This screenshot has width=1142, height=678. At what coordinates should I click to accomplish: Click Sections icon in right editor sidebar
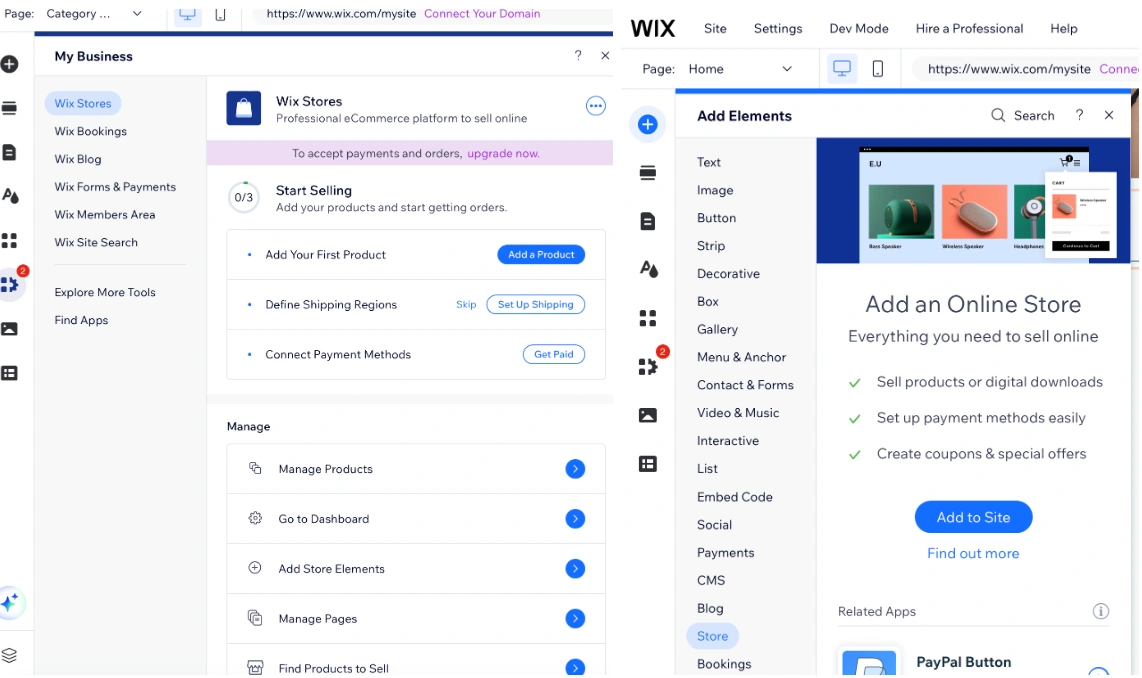tap(647, 173)
